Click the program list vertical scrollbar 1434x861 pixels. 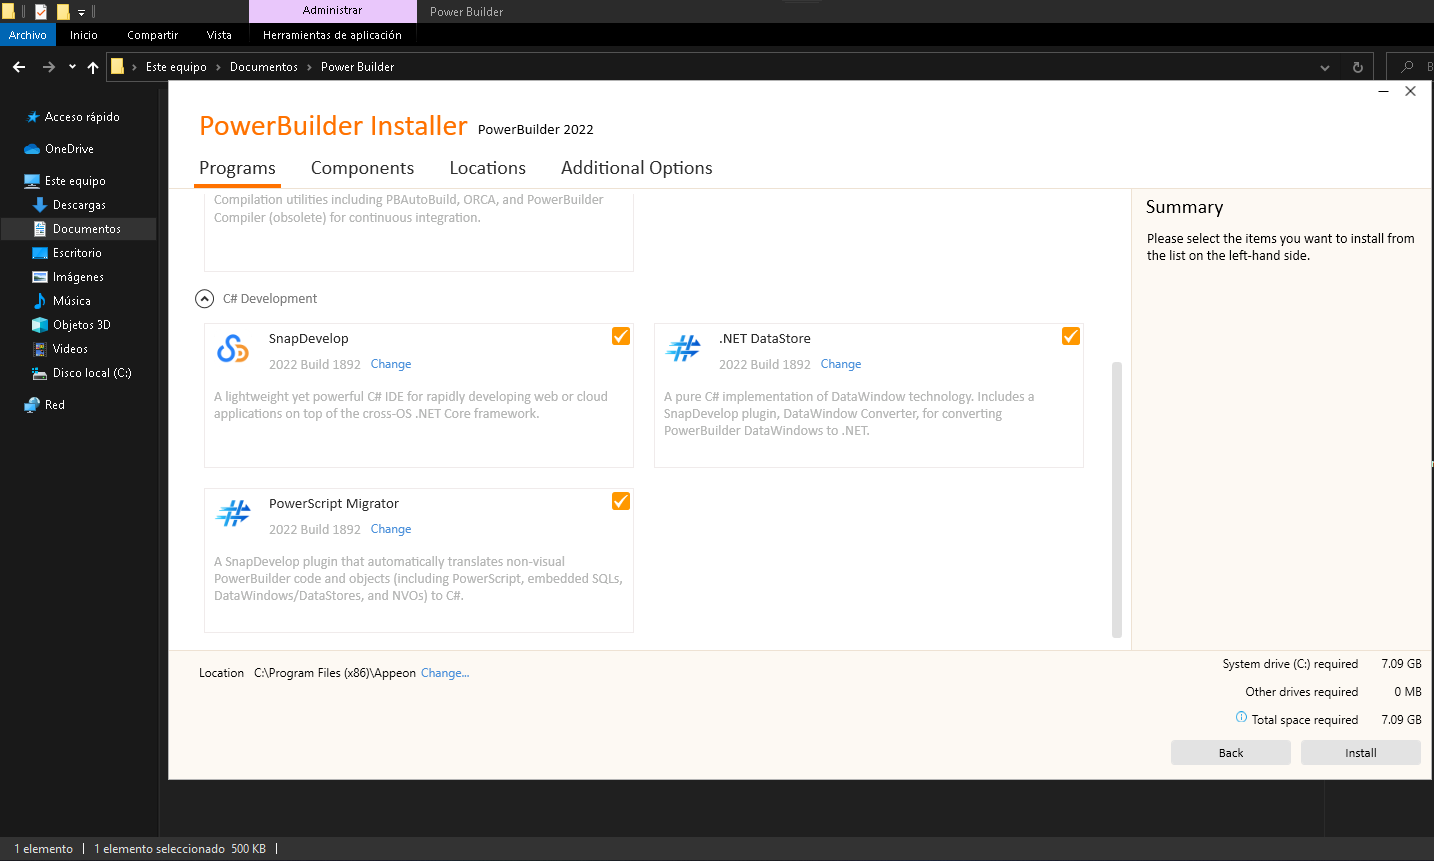click(1117, 500)
